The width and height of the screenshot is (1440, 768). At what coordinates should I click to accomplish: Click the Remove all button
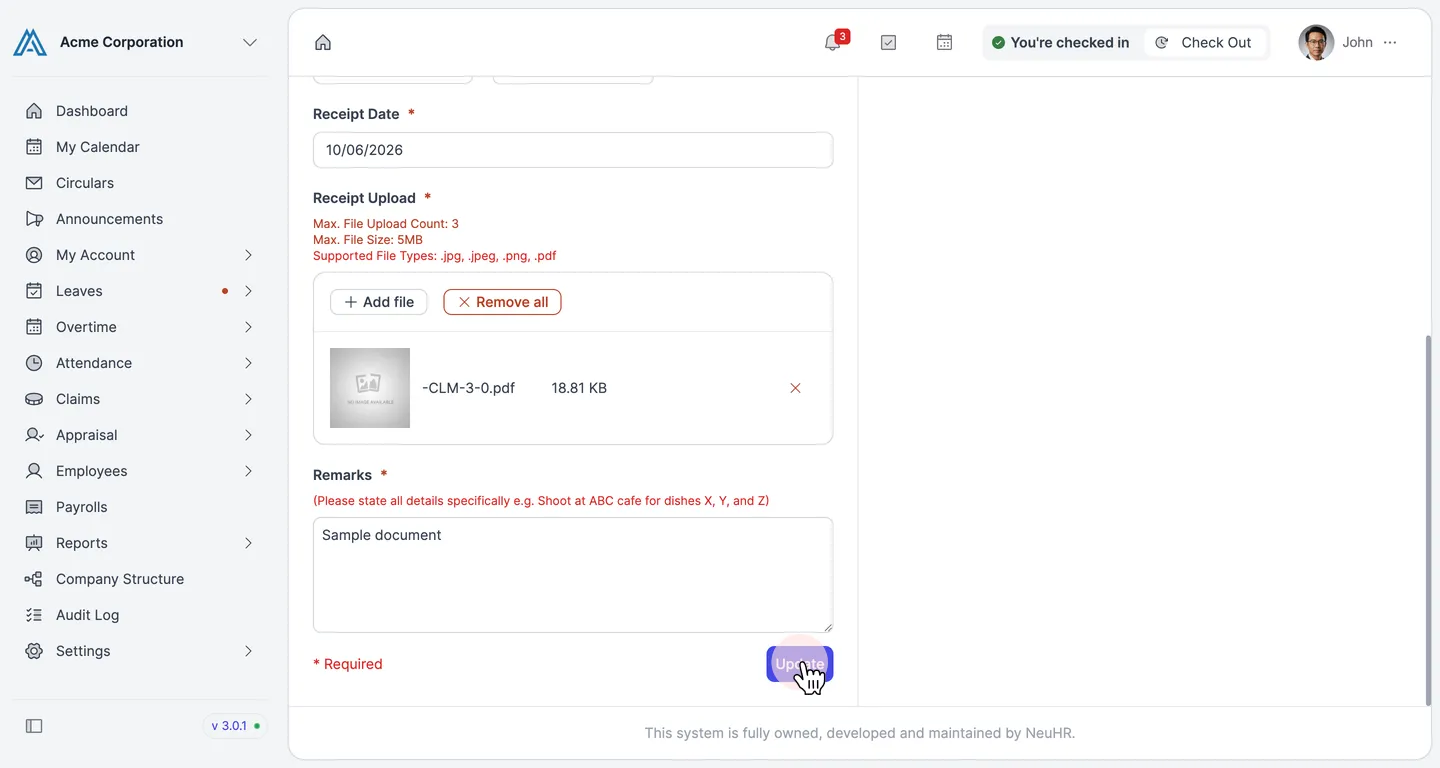click(502, 302)
